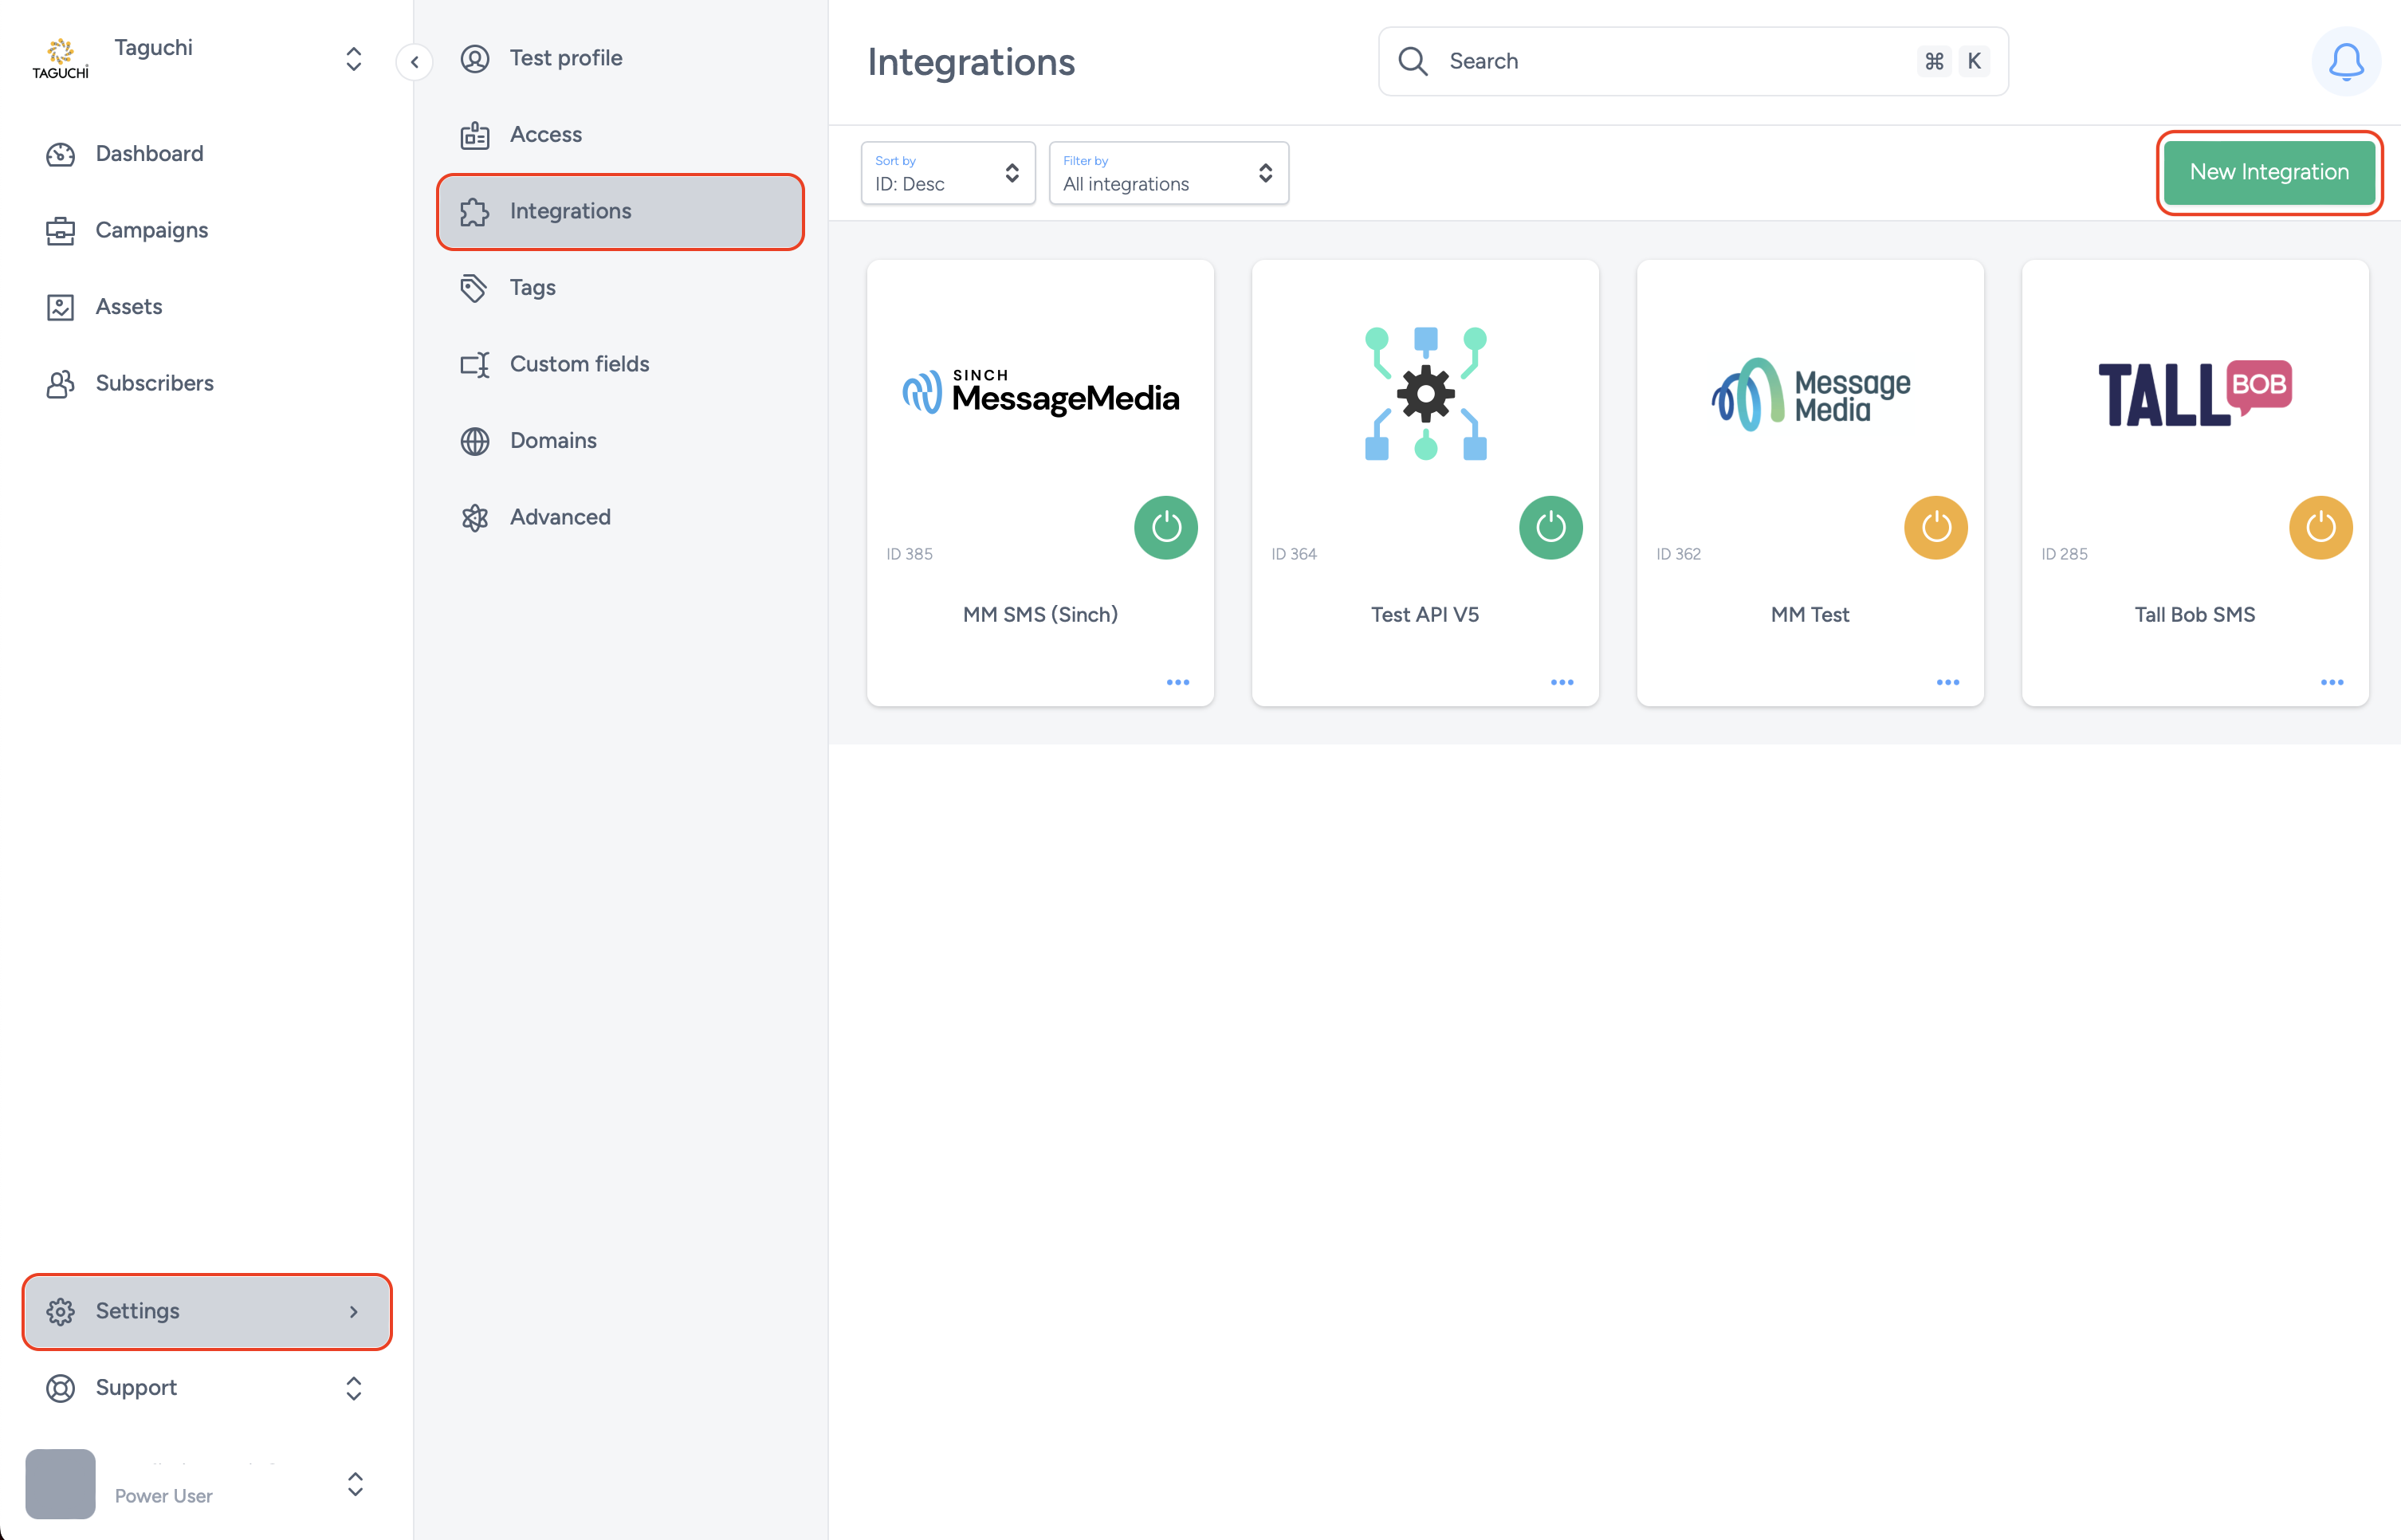The width and height of the screenshot is (2401, 1540).
Task: Click the Subscribers people icon
Action: [60, 384]
